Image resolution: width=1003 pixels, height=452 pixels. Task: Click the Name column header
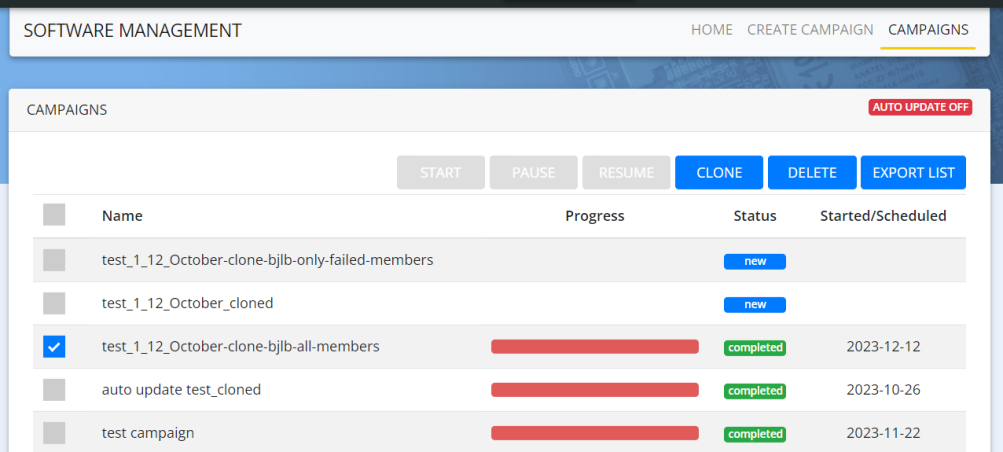tap(122, 216)
